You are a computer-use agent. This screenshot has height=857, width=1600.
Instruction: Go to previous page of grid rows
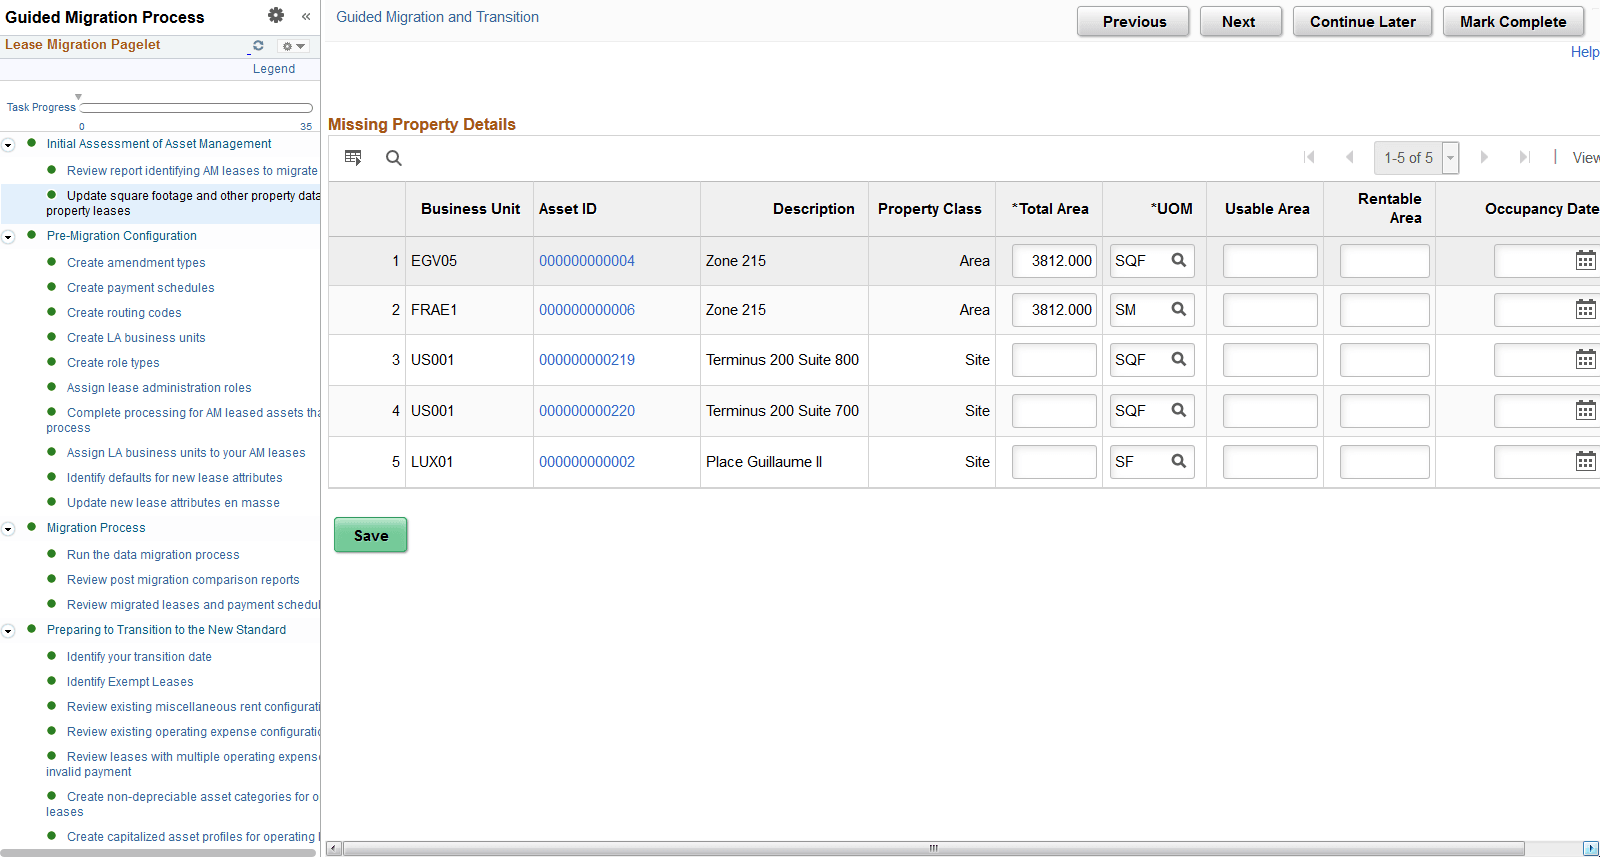(1349, 157)
